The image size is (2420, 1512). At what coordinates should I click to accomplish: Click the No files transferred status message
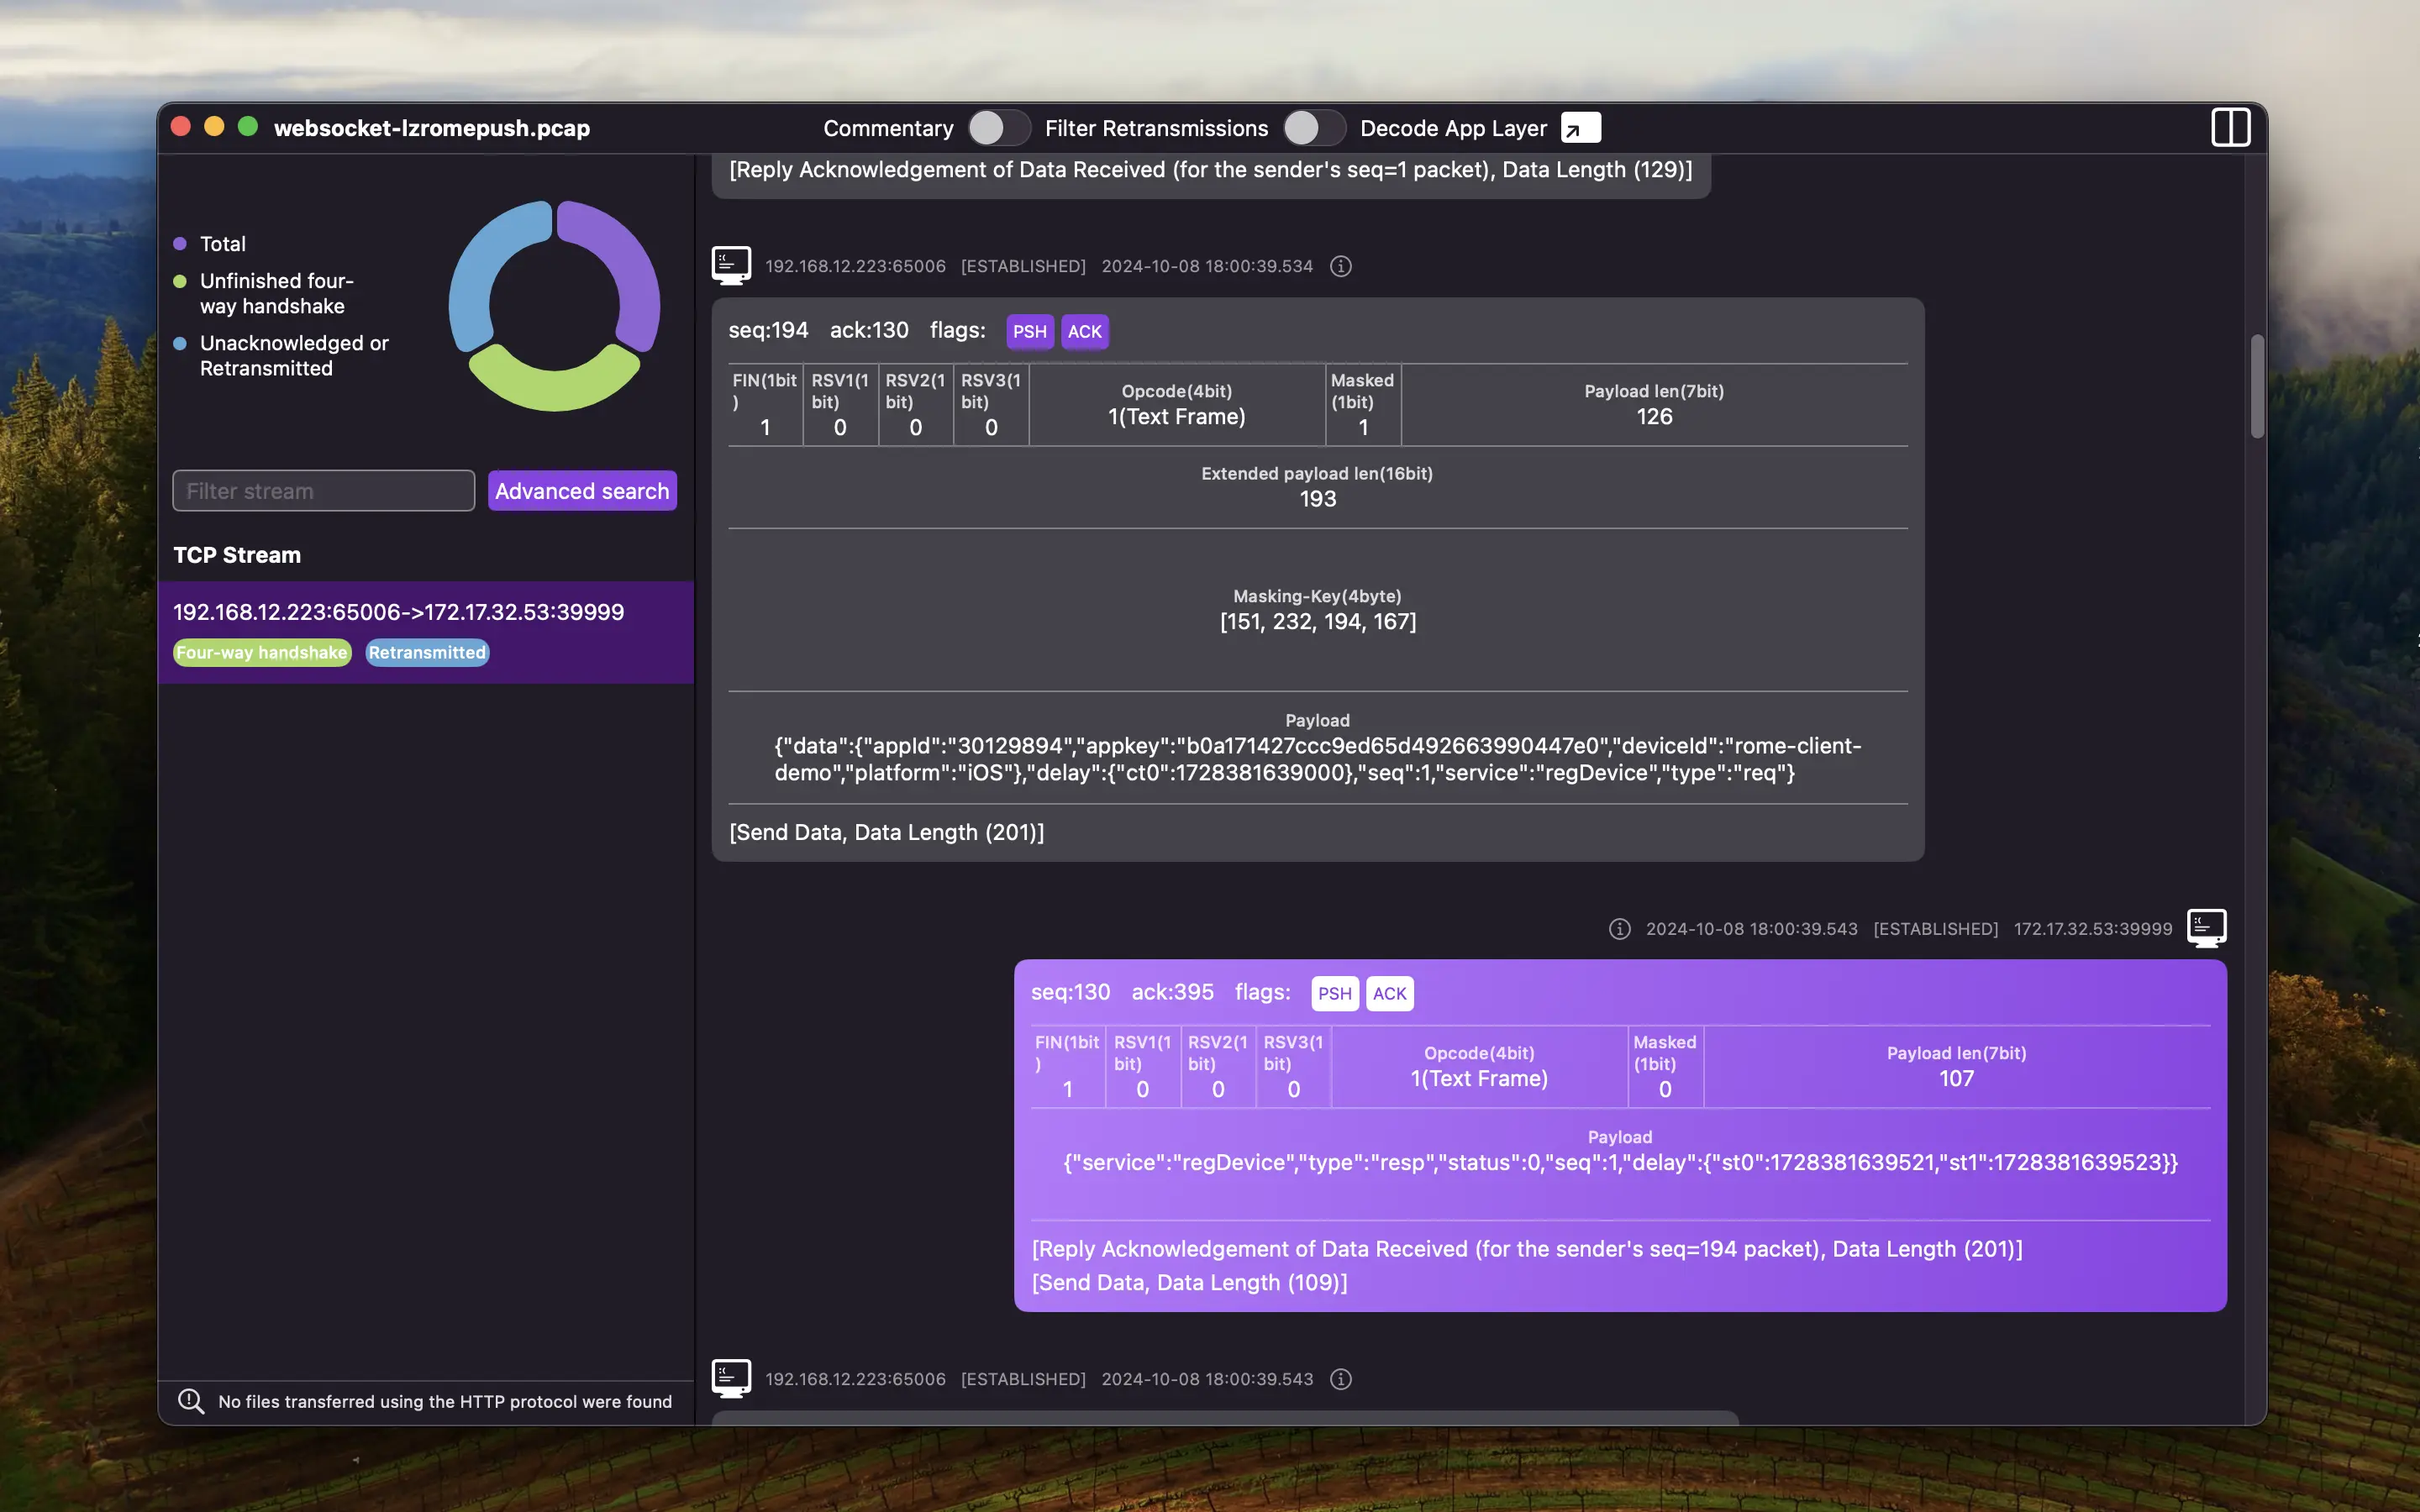(445, 1402)
